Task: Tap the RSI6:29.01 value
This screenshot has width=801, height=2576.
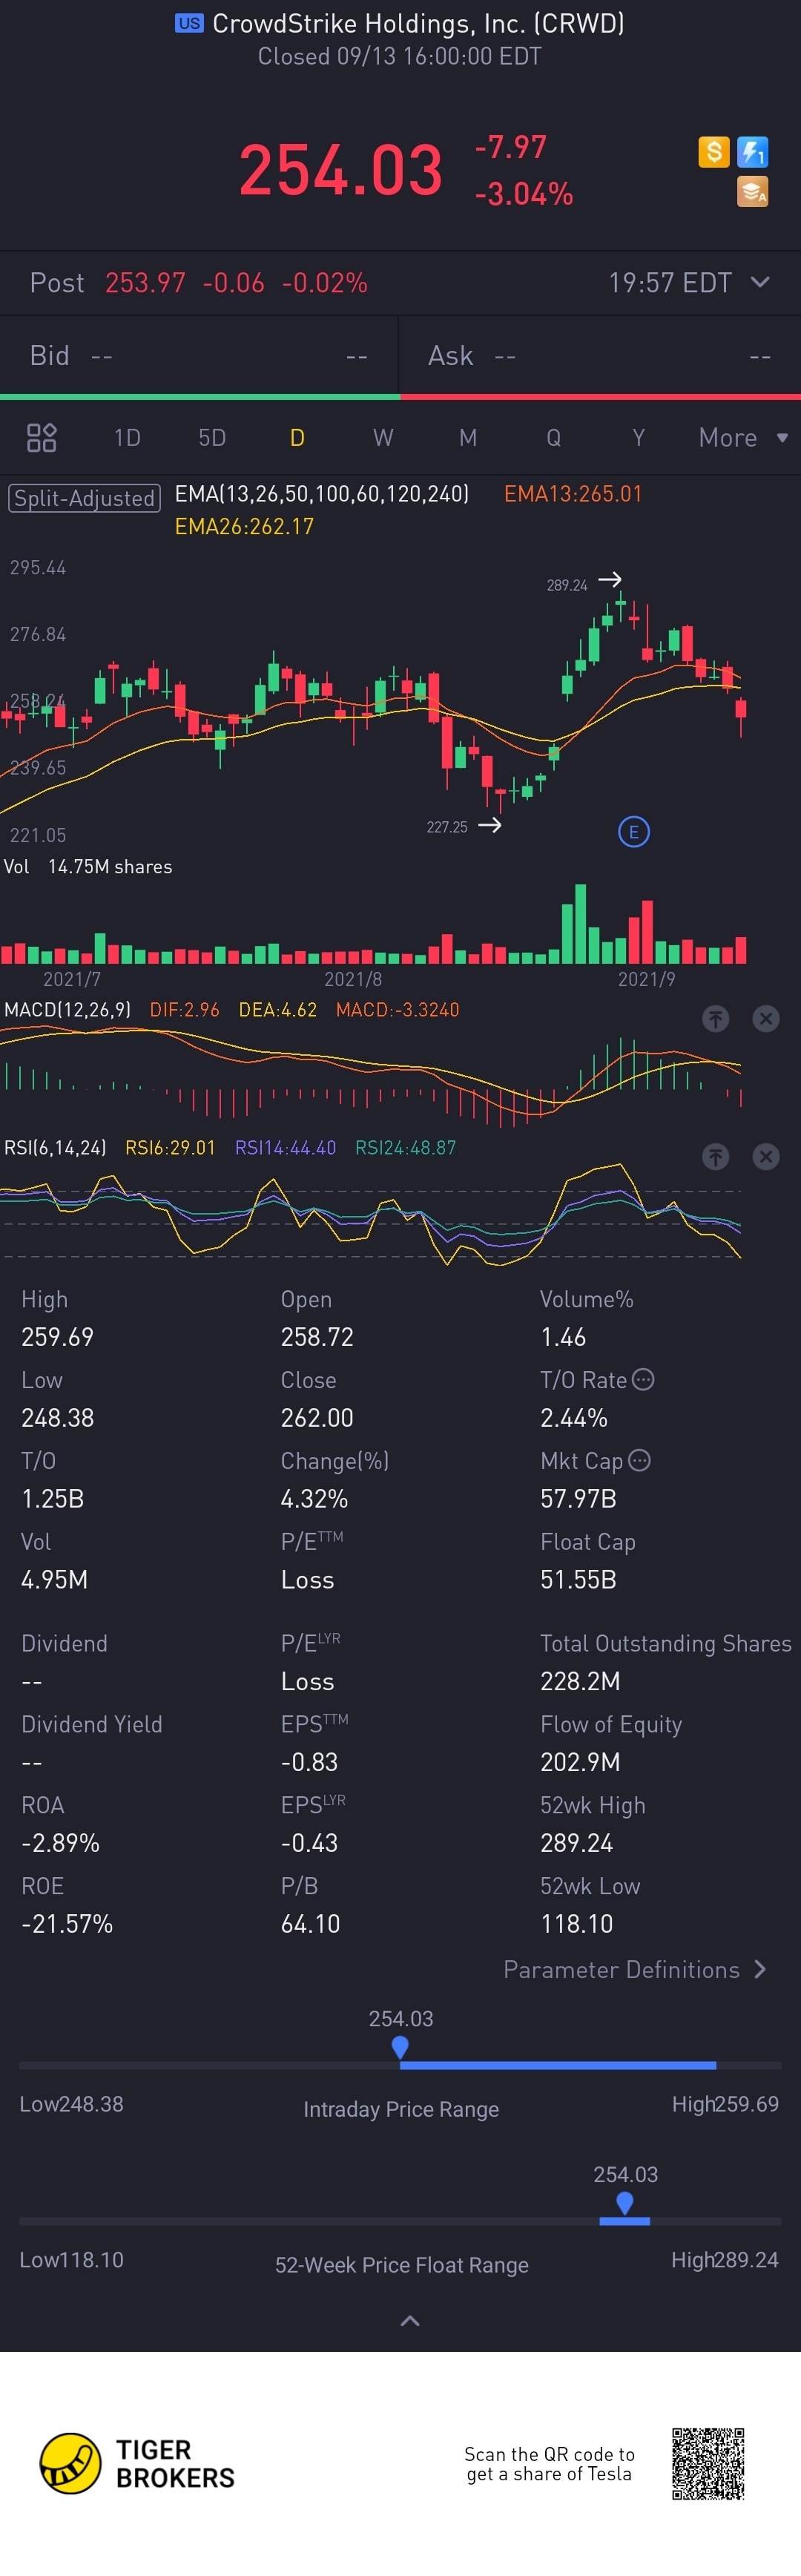Action: pyautogui.click(x=170, y=1147)
